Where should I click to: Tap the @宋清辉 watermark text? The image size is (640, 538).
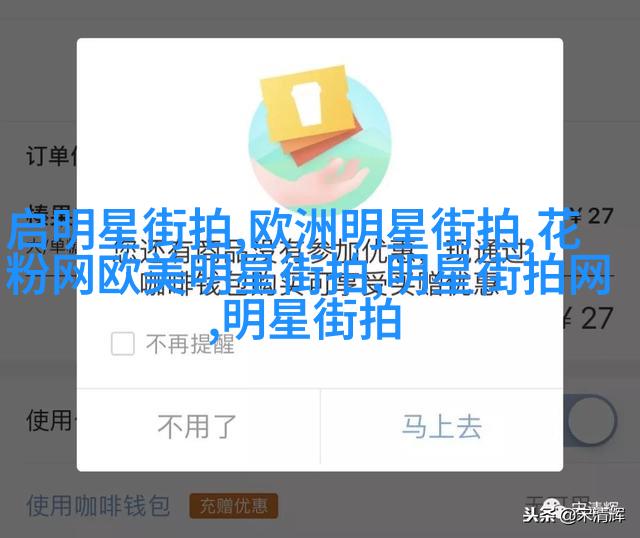[593, 515]
